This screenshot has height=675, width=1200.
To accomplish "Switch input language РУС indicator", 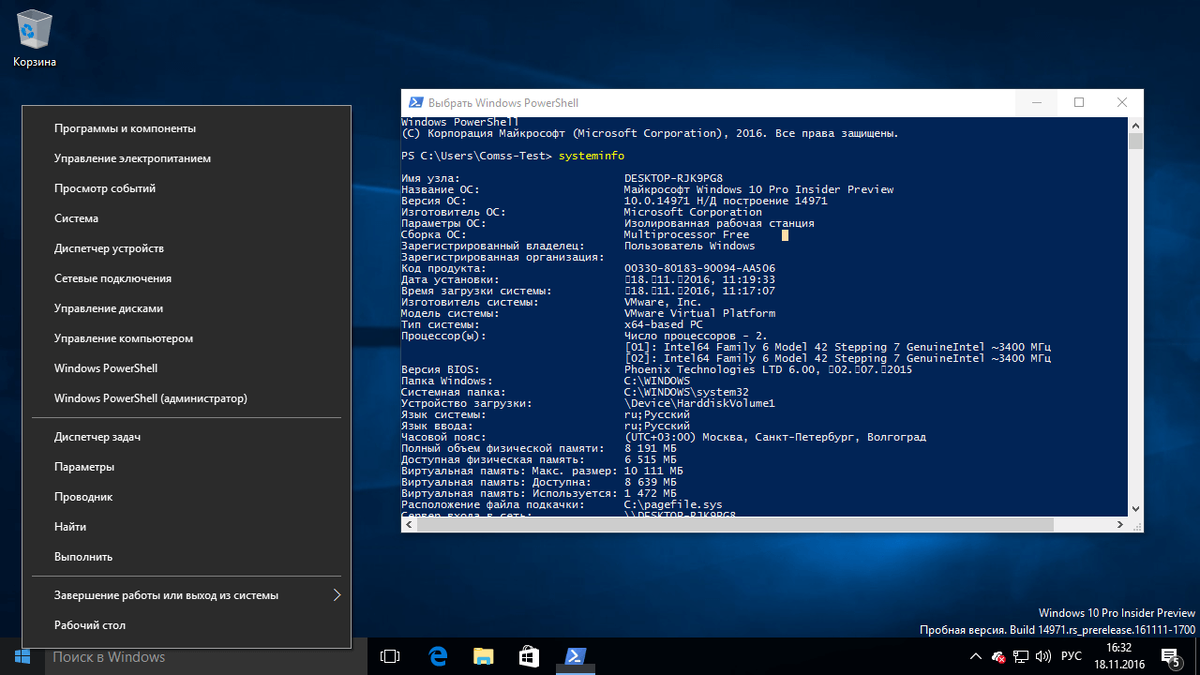I will click(1071, 657).
